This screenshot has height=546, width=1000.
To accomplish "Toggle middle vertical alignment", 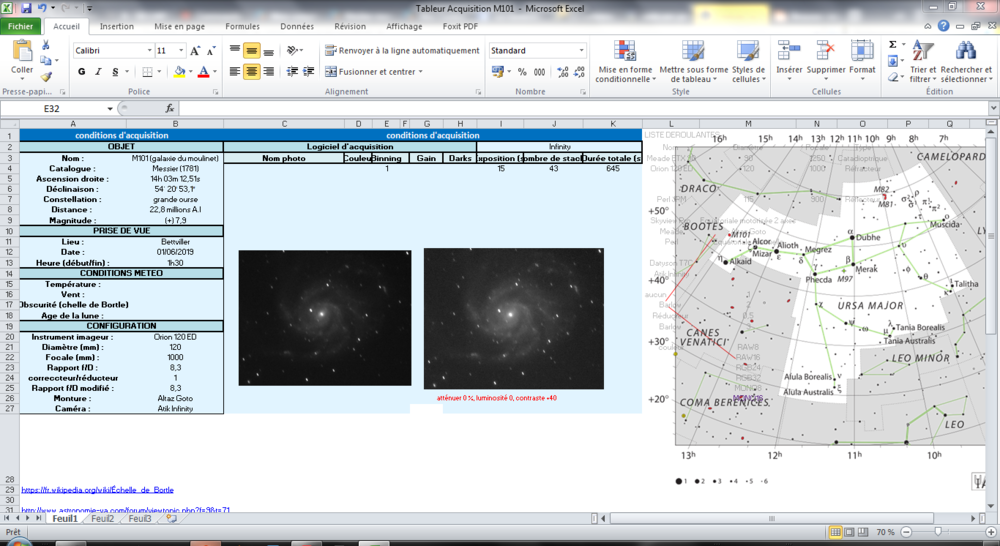I will pos(252,50).
